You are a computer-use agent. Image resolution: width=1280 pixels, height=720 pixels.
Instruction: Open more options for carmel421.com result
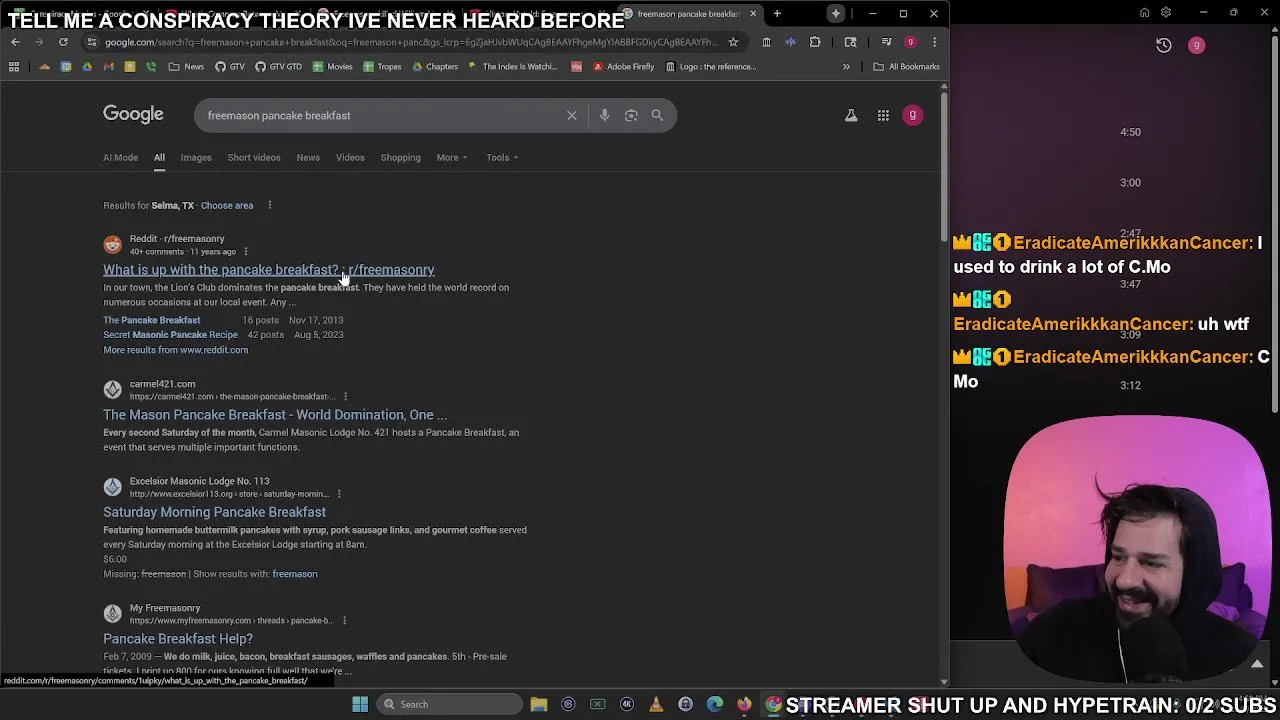tap(345, 396)
